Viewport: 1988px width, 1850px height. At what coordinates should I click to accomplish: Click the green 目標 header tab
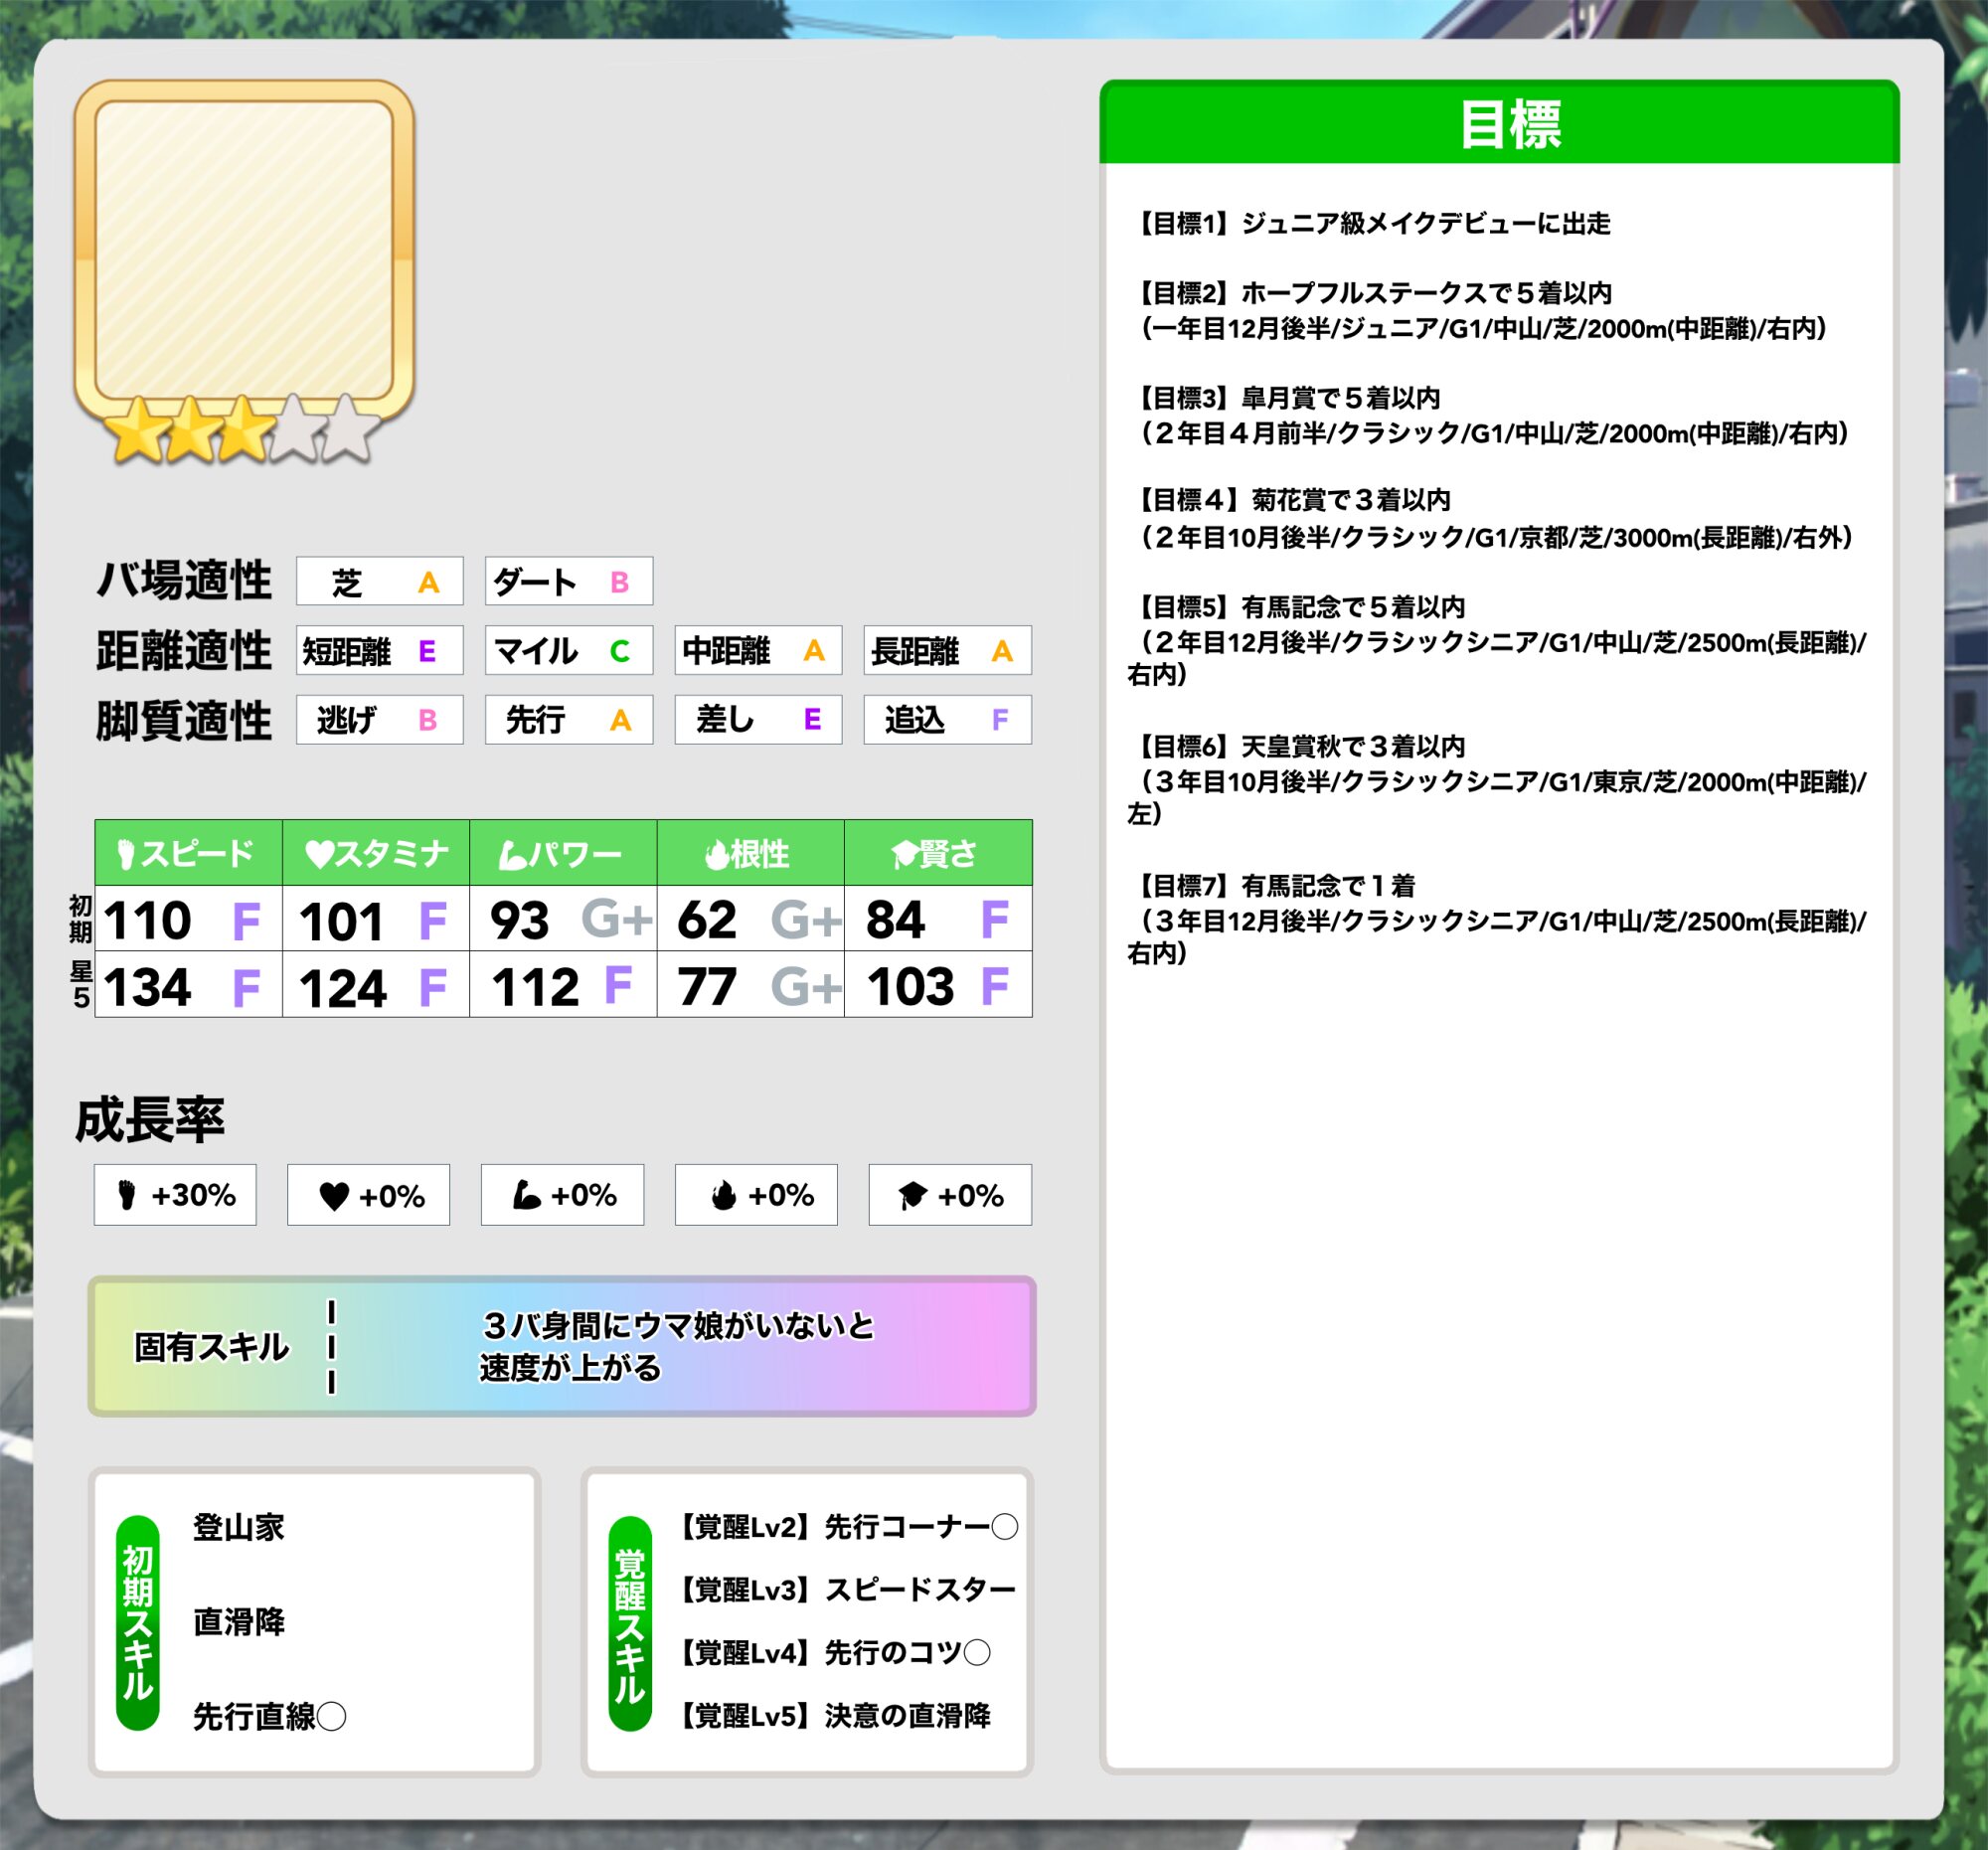coord(1499,124)
